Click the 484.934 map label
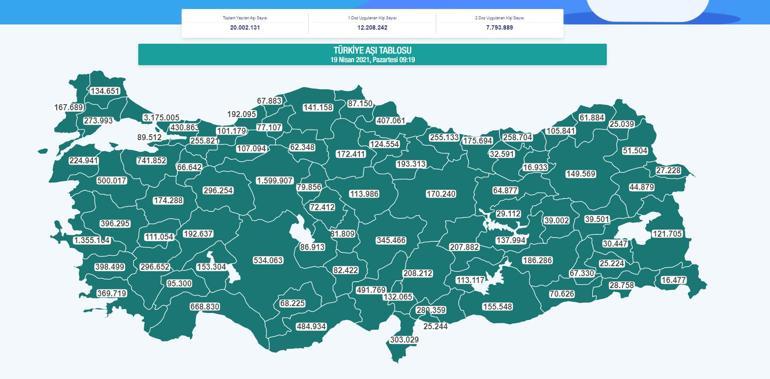770x379 pixels. pos(311,326)
